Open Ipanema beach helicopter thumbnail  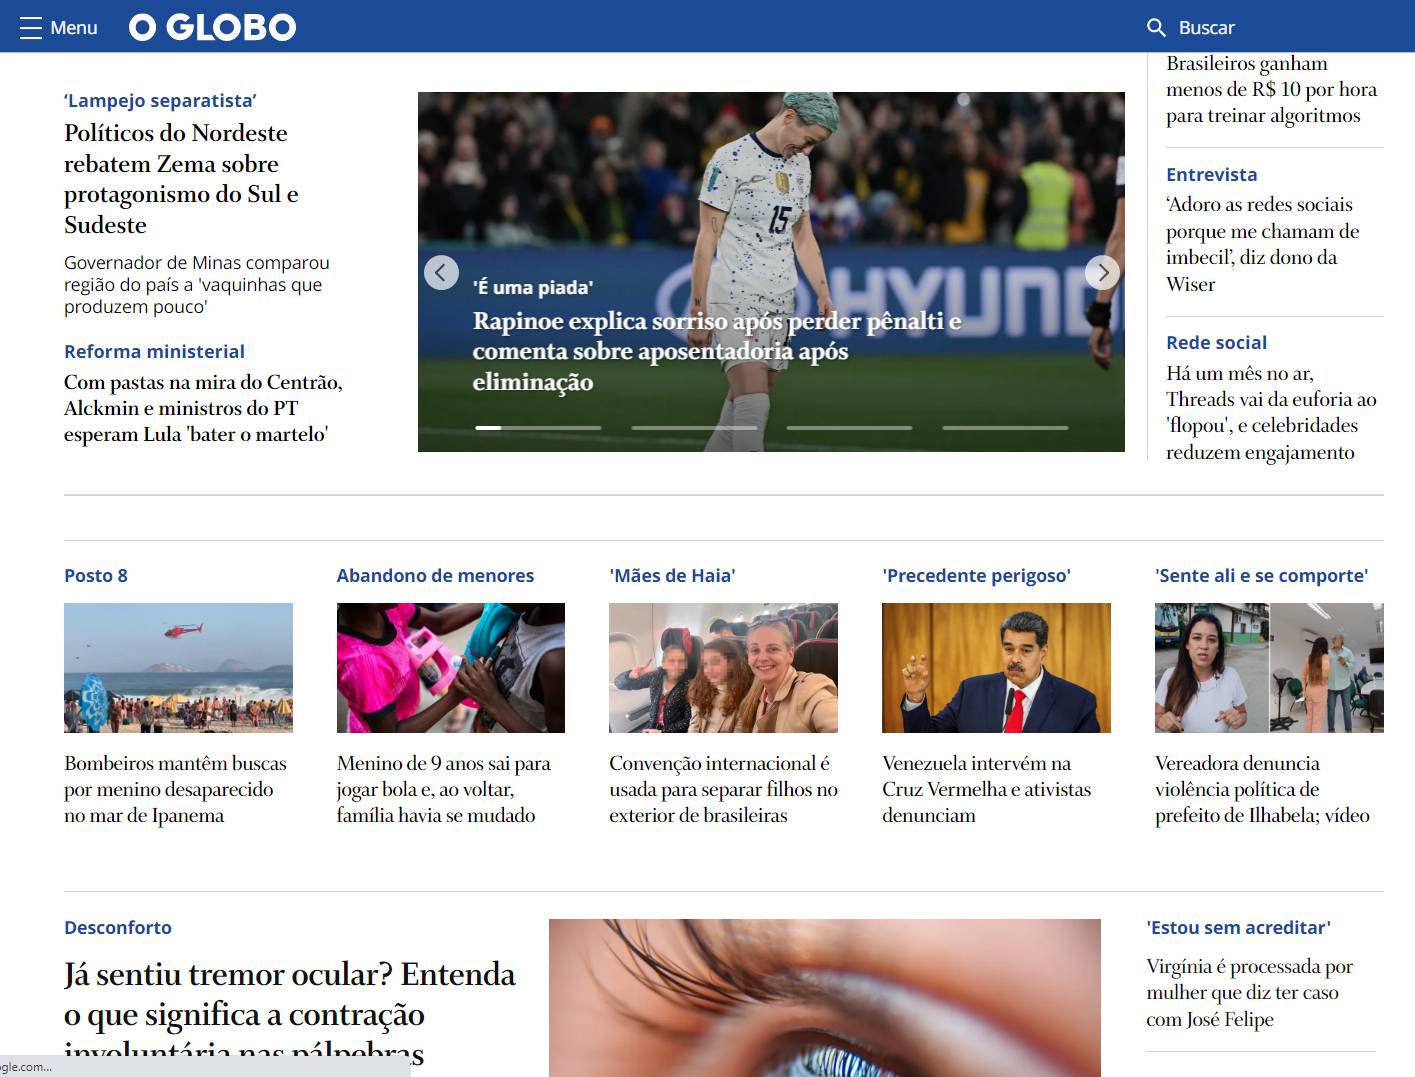pos(178,668)
